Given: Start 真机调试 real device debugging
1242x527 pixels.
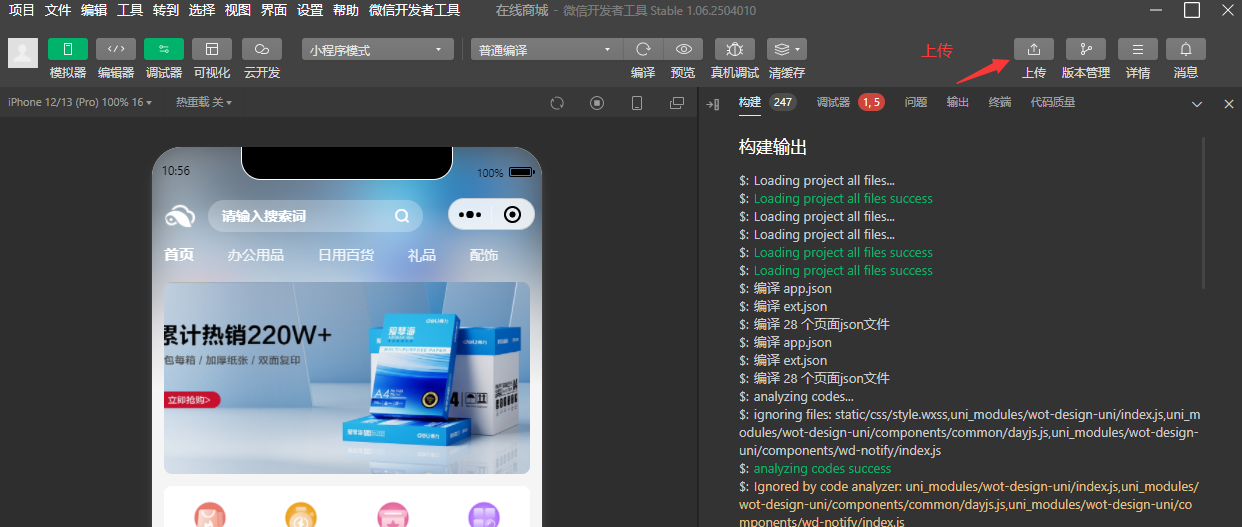Looking at the screenshot, I should (735, 49).
